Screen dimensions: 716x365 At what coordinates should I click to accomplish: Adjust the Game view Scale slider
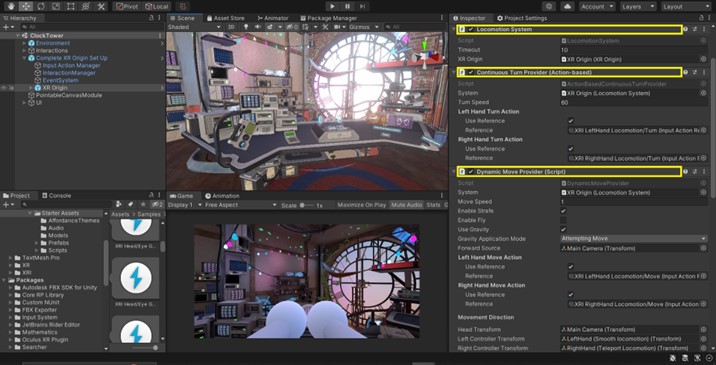(x=307, y=205)
